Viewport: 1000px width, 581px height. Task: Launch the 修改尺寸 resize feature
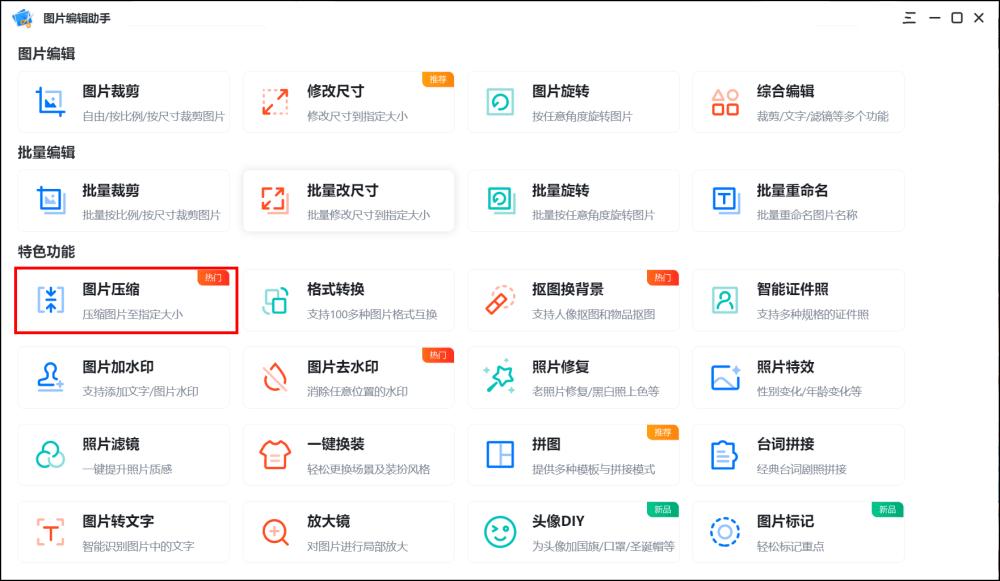(349, 101)
